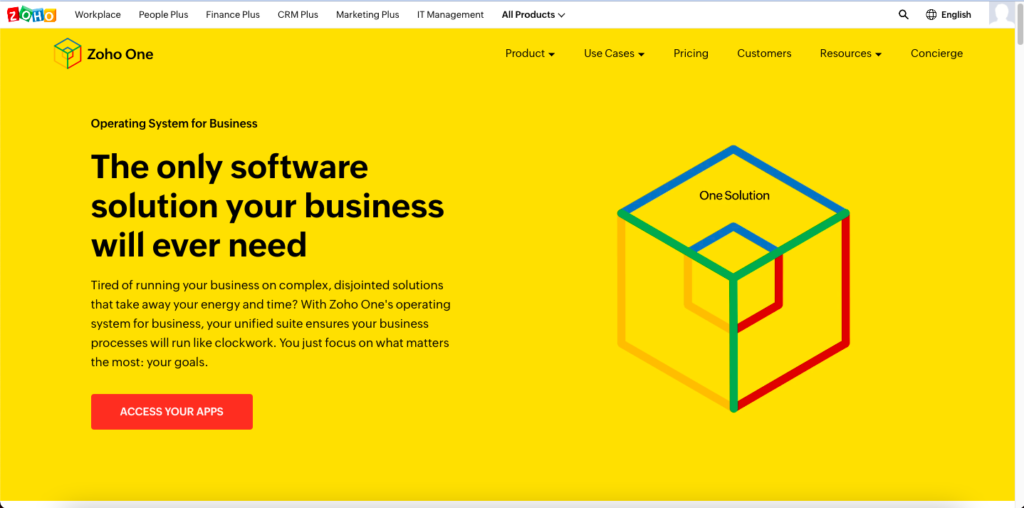Click the headline "The only software solution"

[268, 206]
